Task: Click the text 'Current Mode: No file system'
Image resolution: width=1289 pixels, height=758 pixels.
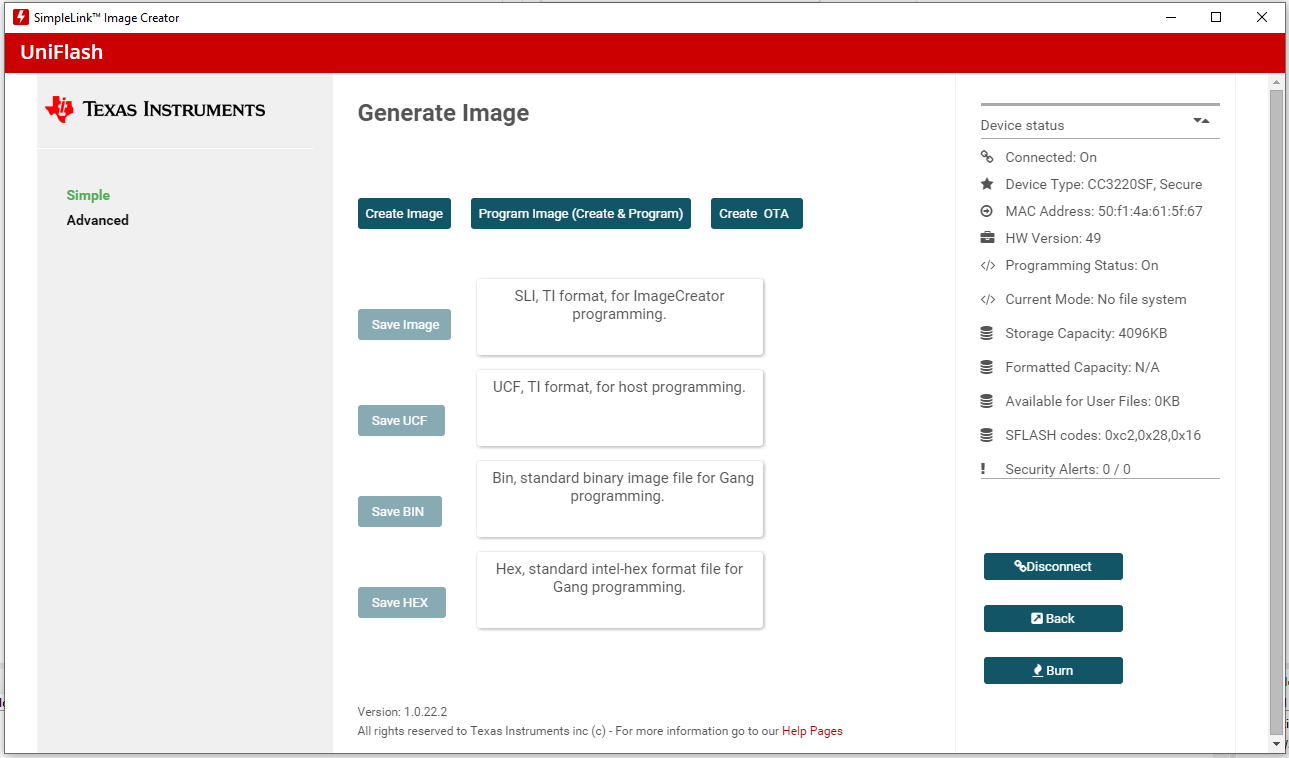Action: click(1096, 299)
